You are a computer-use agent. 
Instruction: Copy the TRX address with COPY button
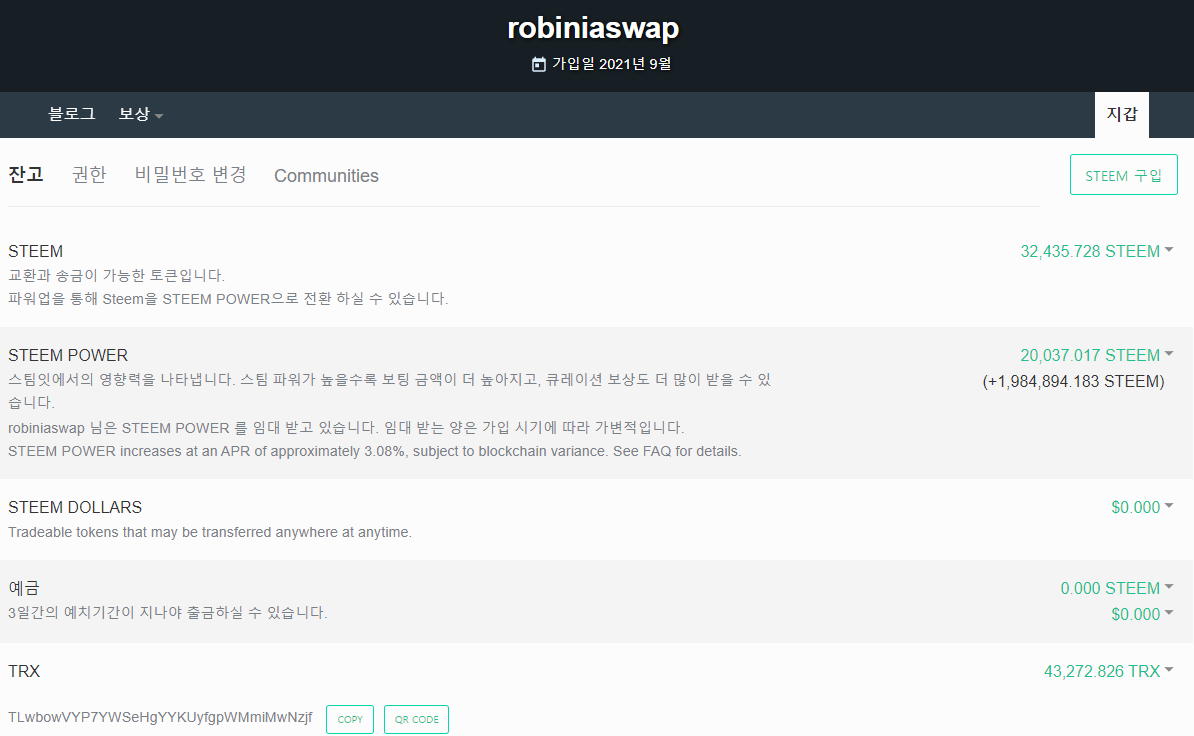coord(350,719)
